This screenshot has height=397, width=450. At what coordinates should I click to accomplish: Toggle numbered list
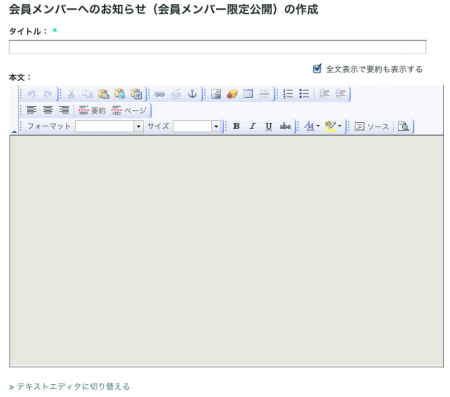288,94
